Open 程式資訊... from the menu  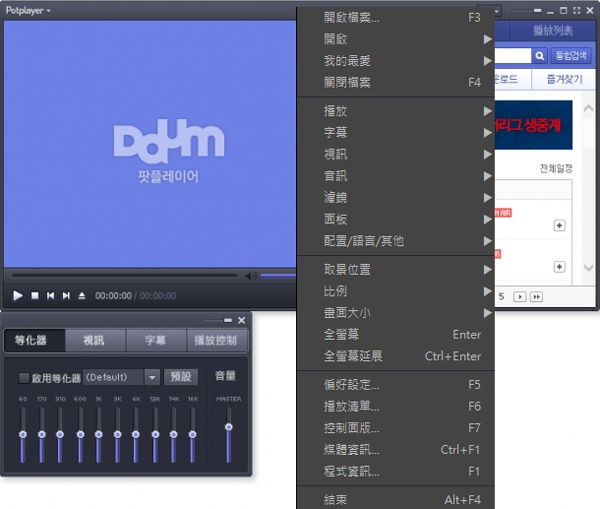point(396,471)
